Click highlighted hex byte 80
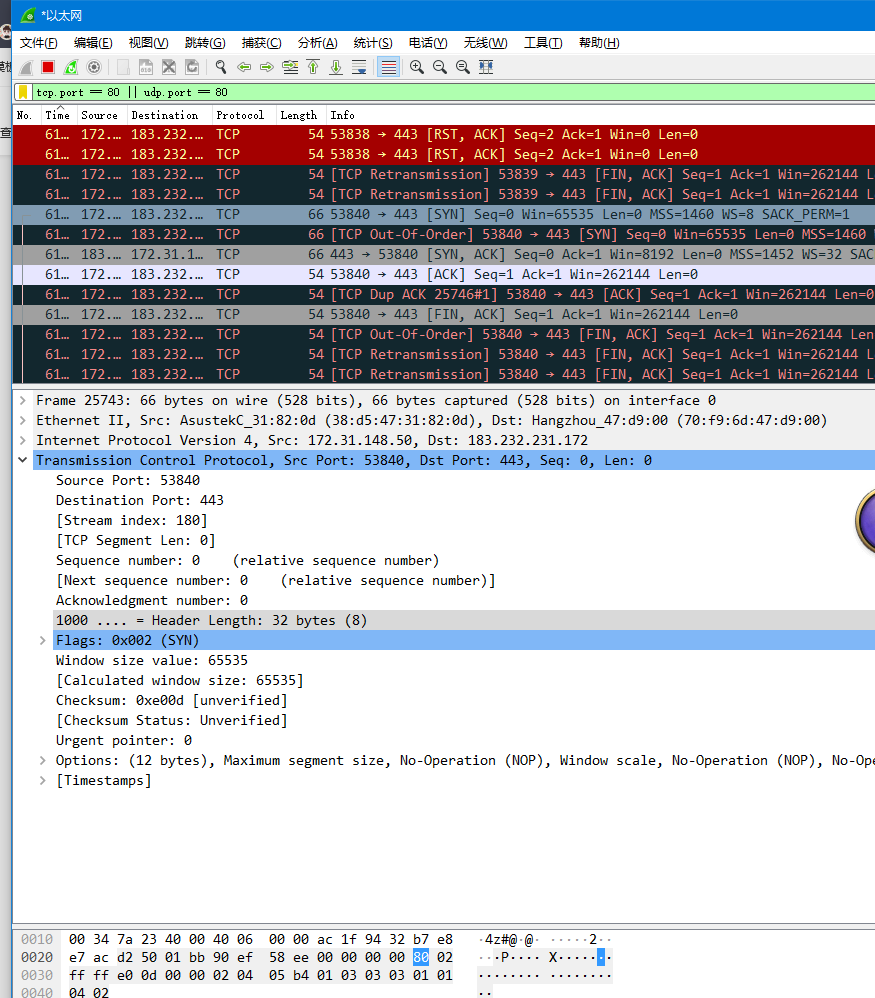875x998 pixels. (421, 957)
